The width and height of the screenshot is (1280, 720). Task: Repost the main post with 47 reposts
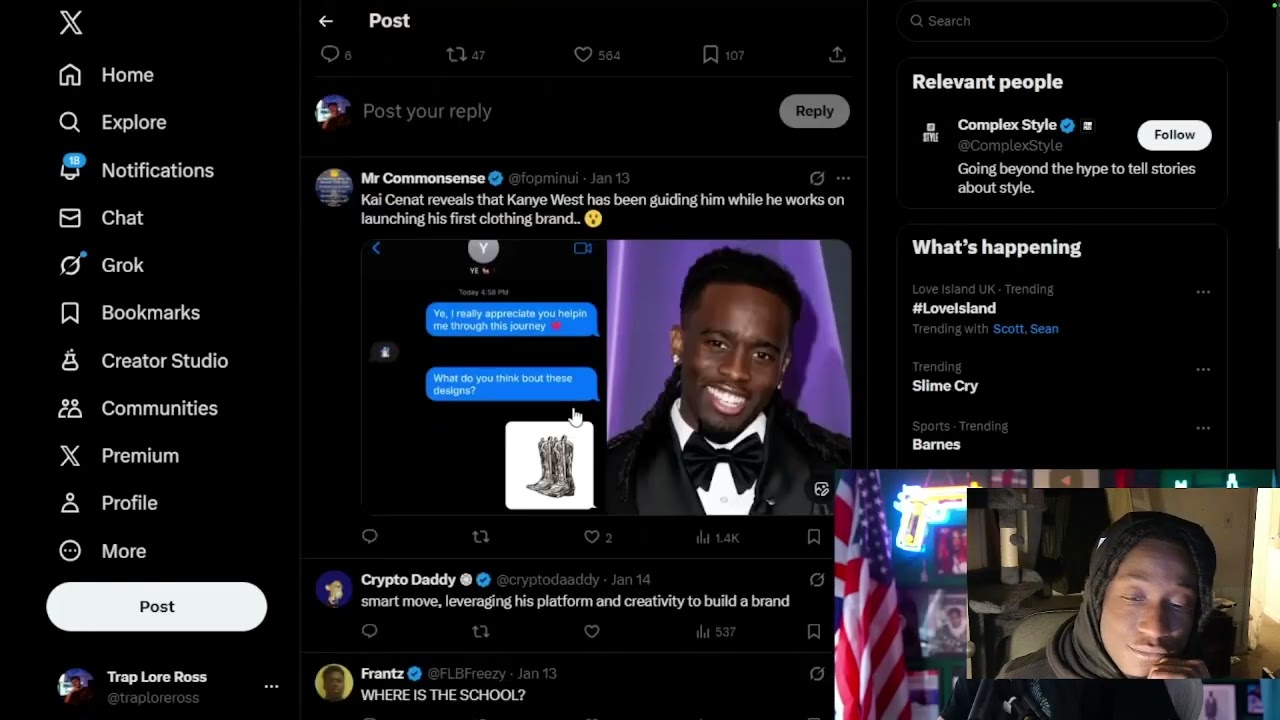tap(456, 54)
